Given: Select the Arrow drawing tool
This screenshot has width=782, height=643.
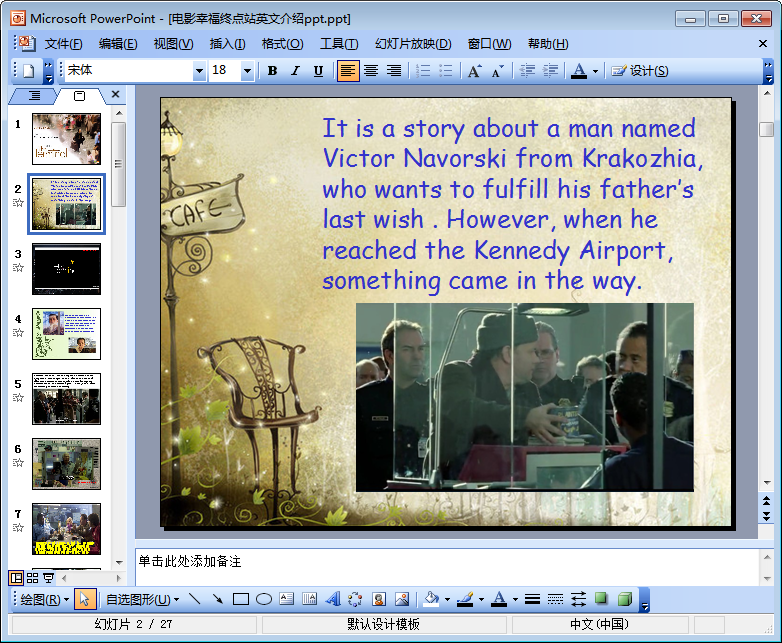Looking at the screenshot, I should (x=217, y=599).
